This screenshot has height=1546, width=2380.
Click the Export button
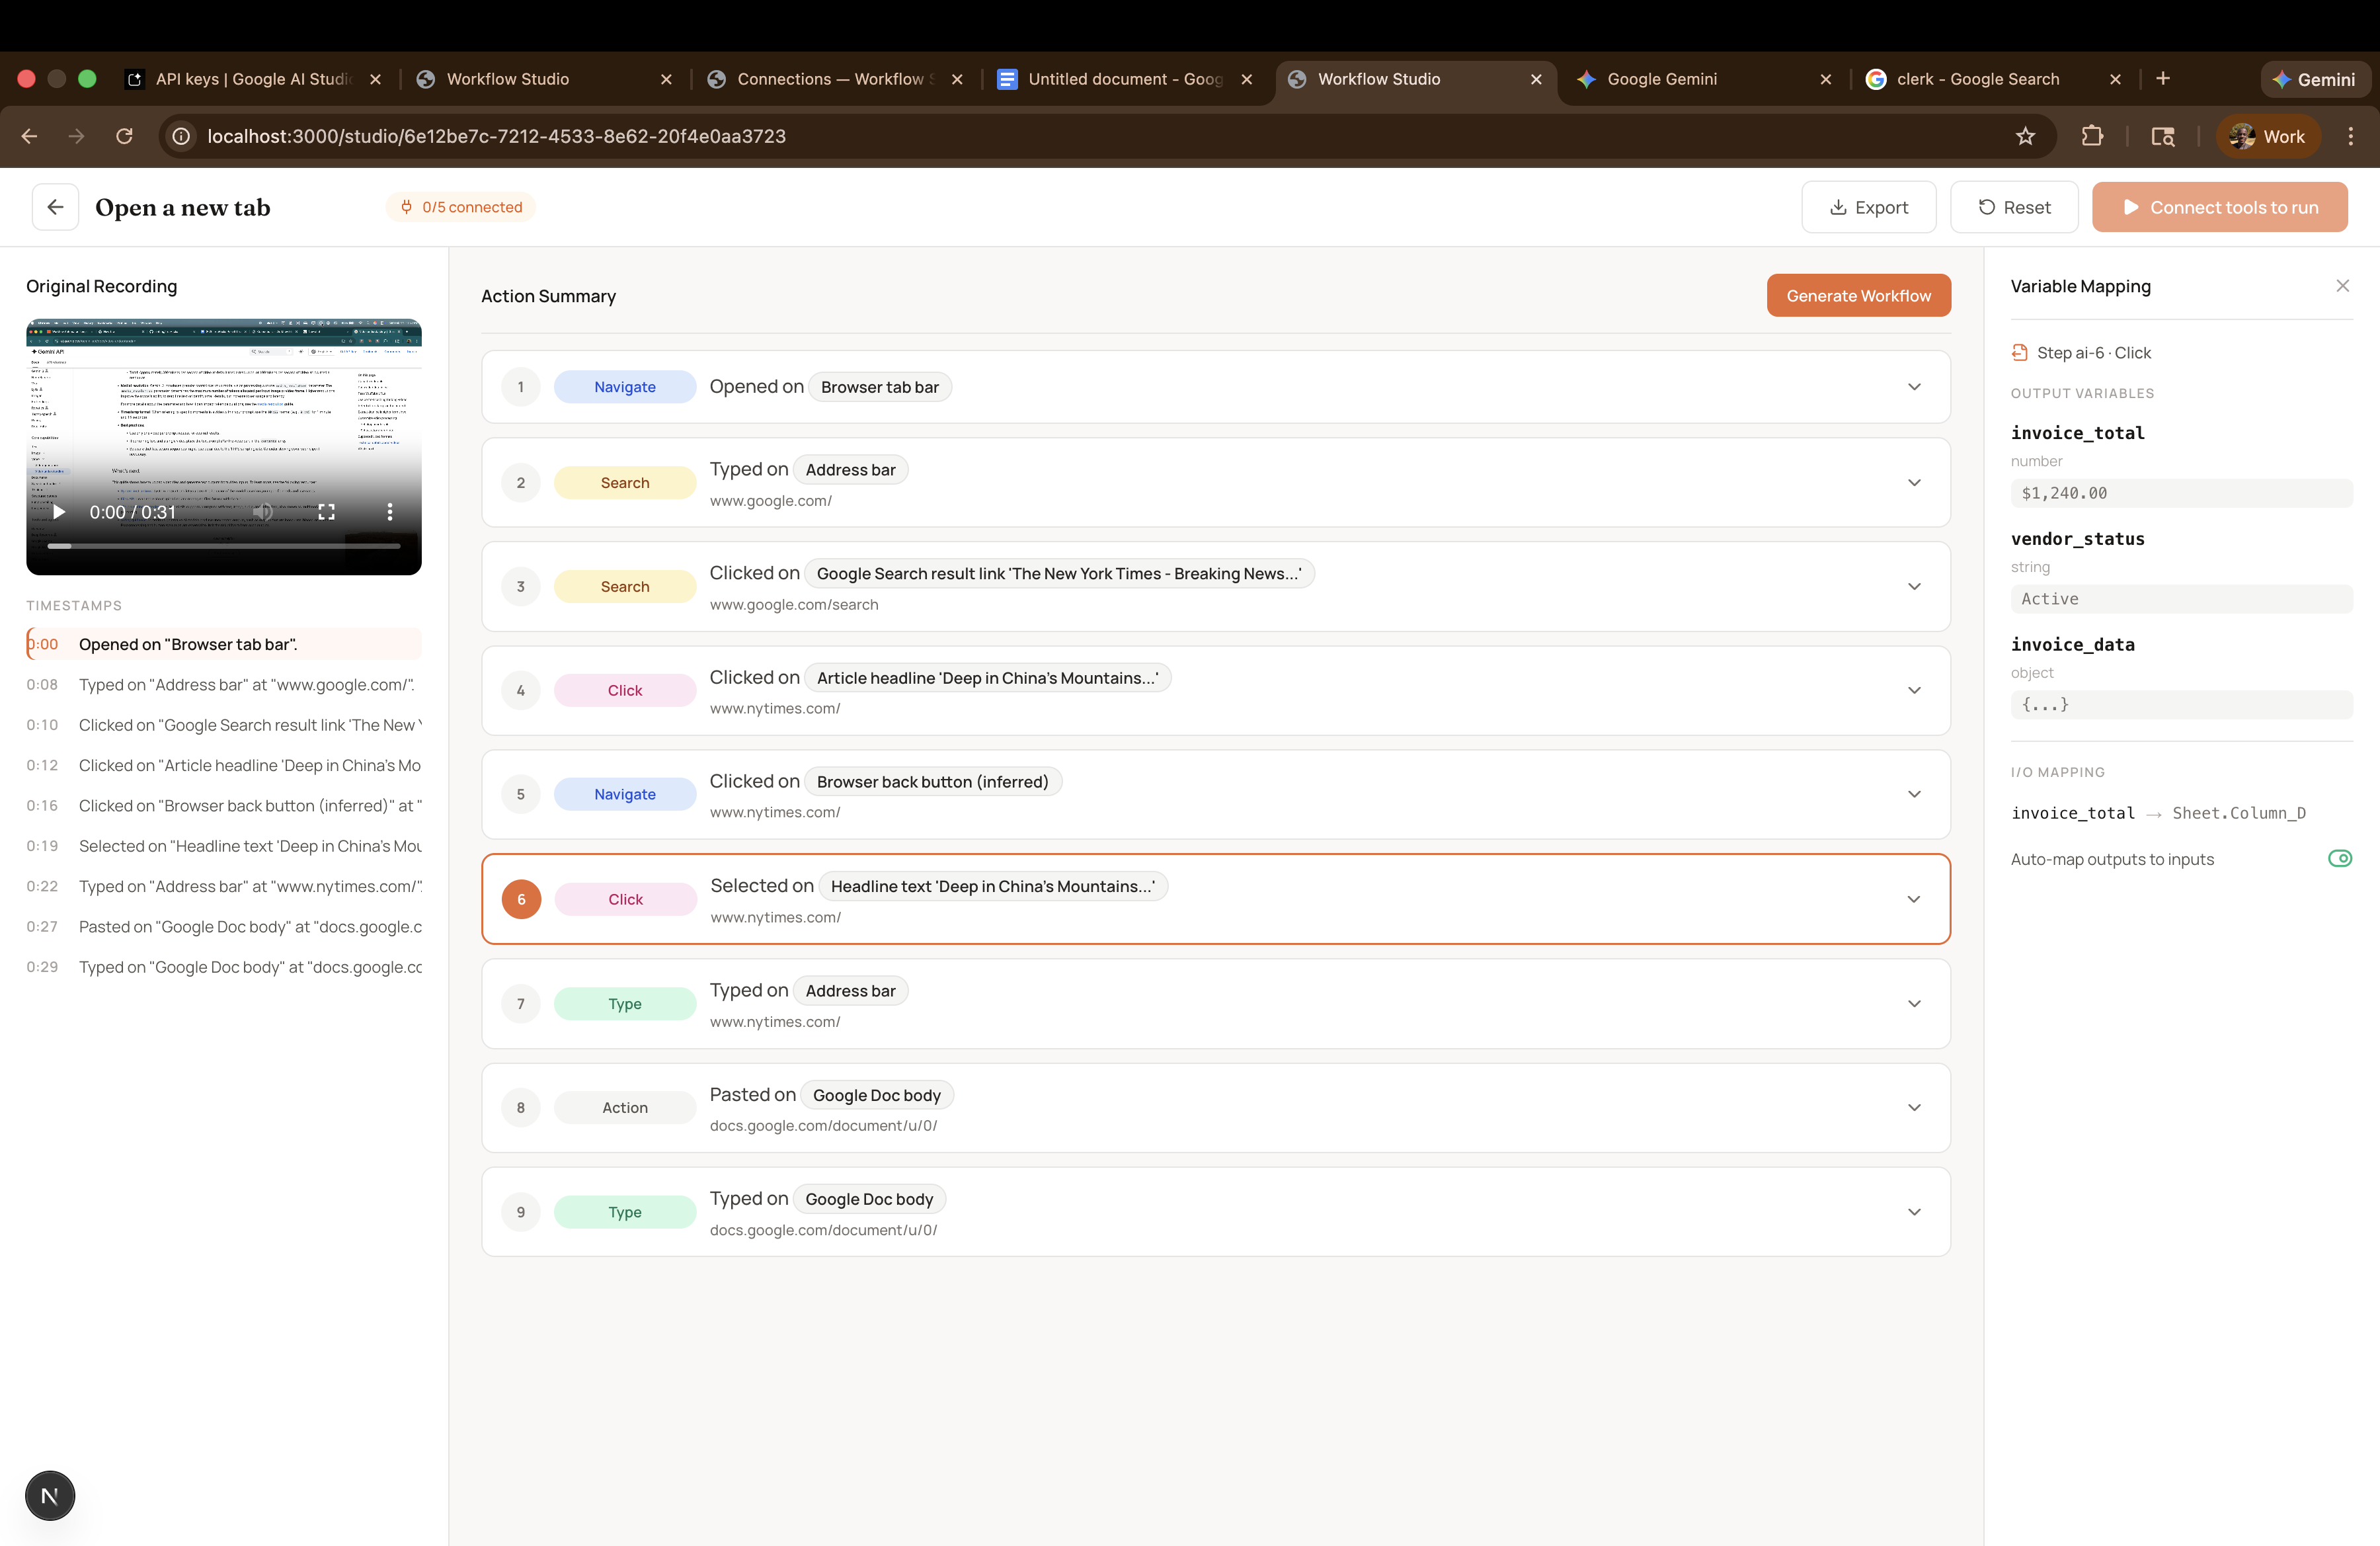1868,207
